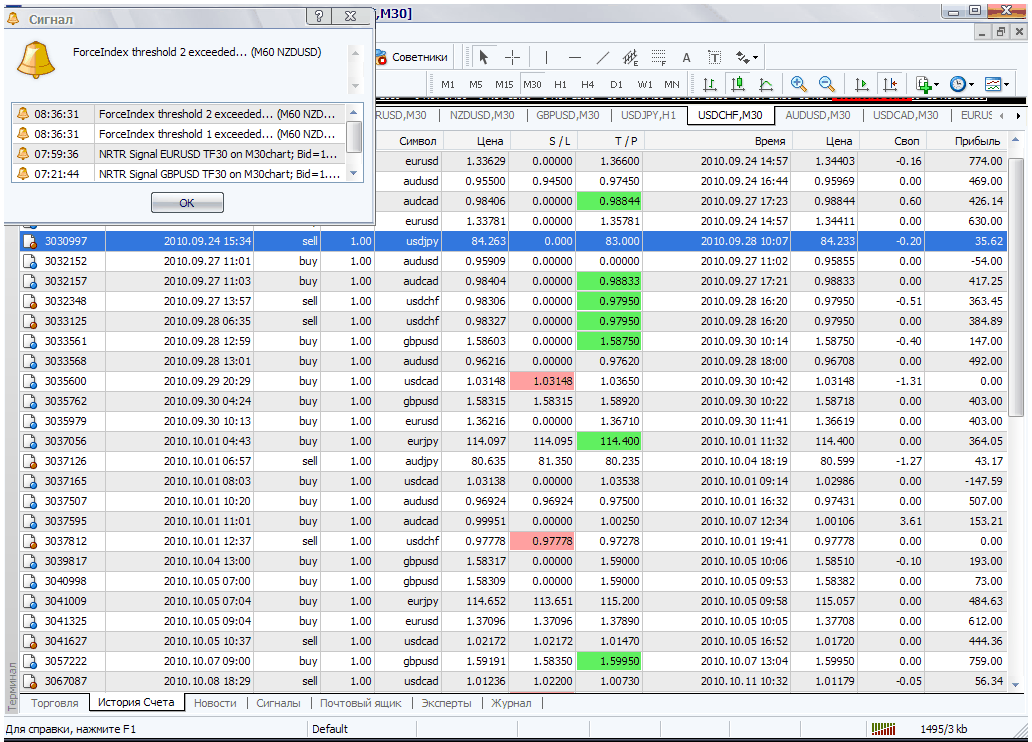1032x742 pixels.
Task: Open the Новости terminal tab
Action: point(215,703)
